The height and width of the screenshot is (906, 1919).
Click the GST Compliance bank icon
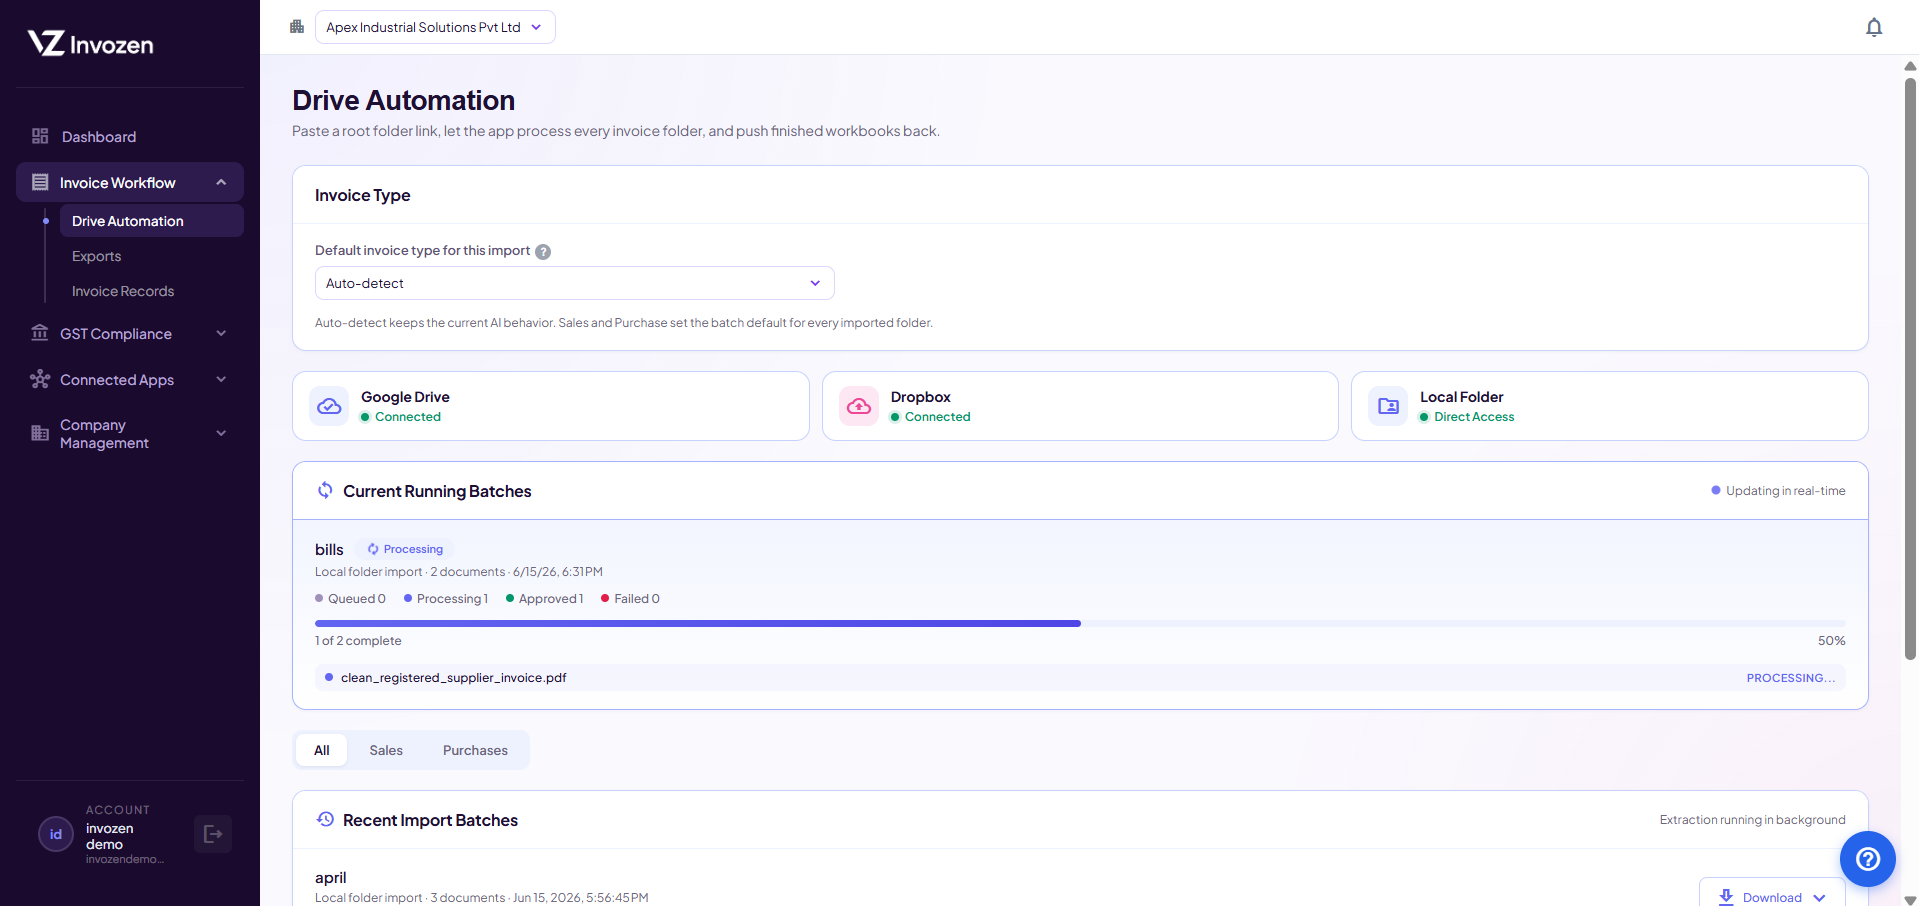click(x=40, y=333)
